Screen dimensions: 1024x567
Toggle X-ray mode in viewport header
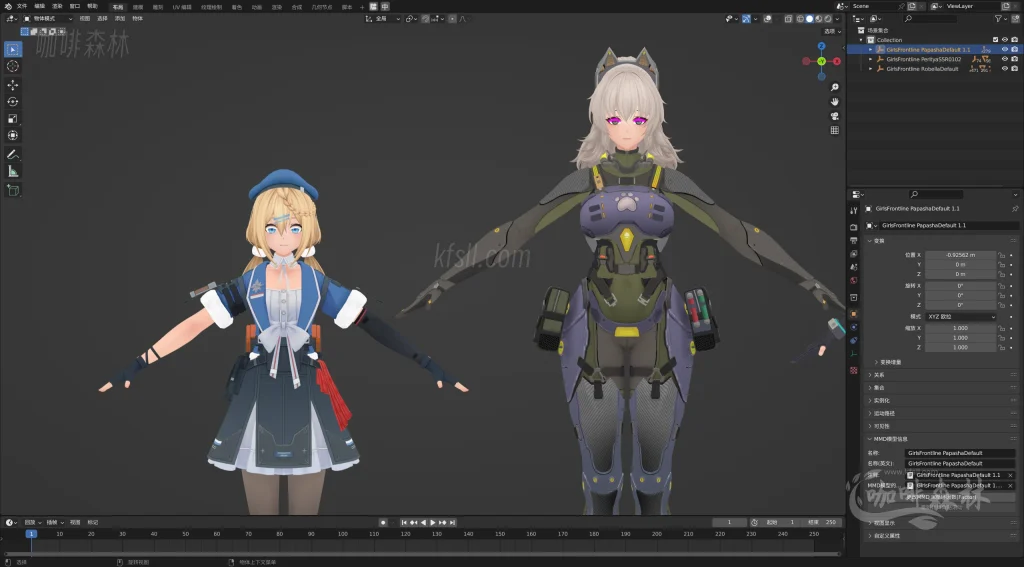[788, 19]
